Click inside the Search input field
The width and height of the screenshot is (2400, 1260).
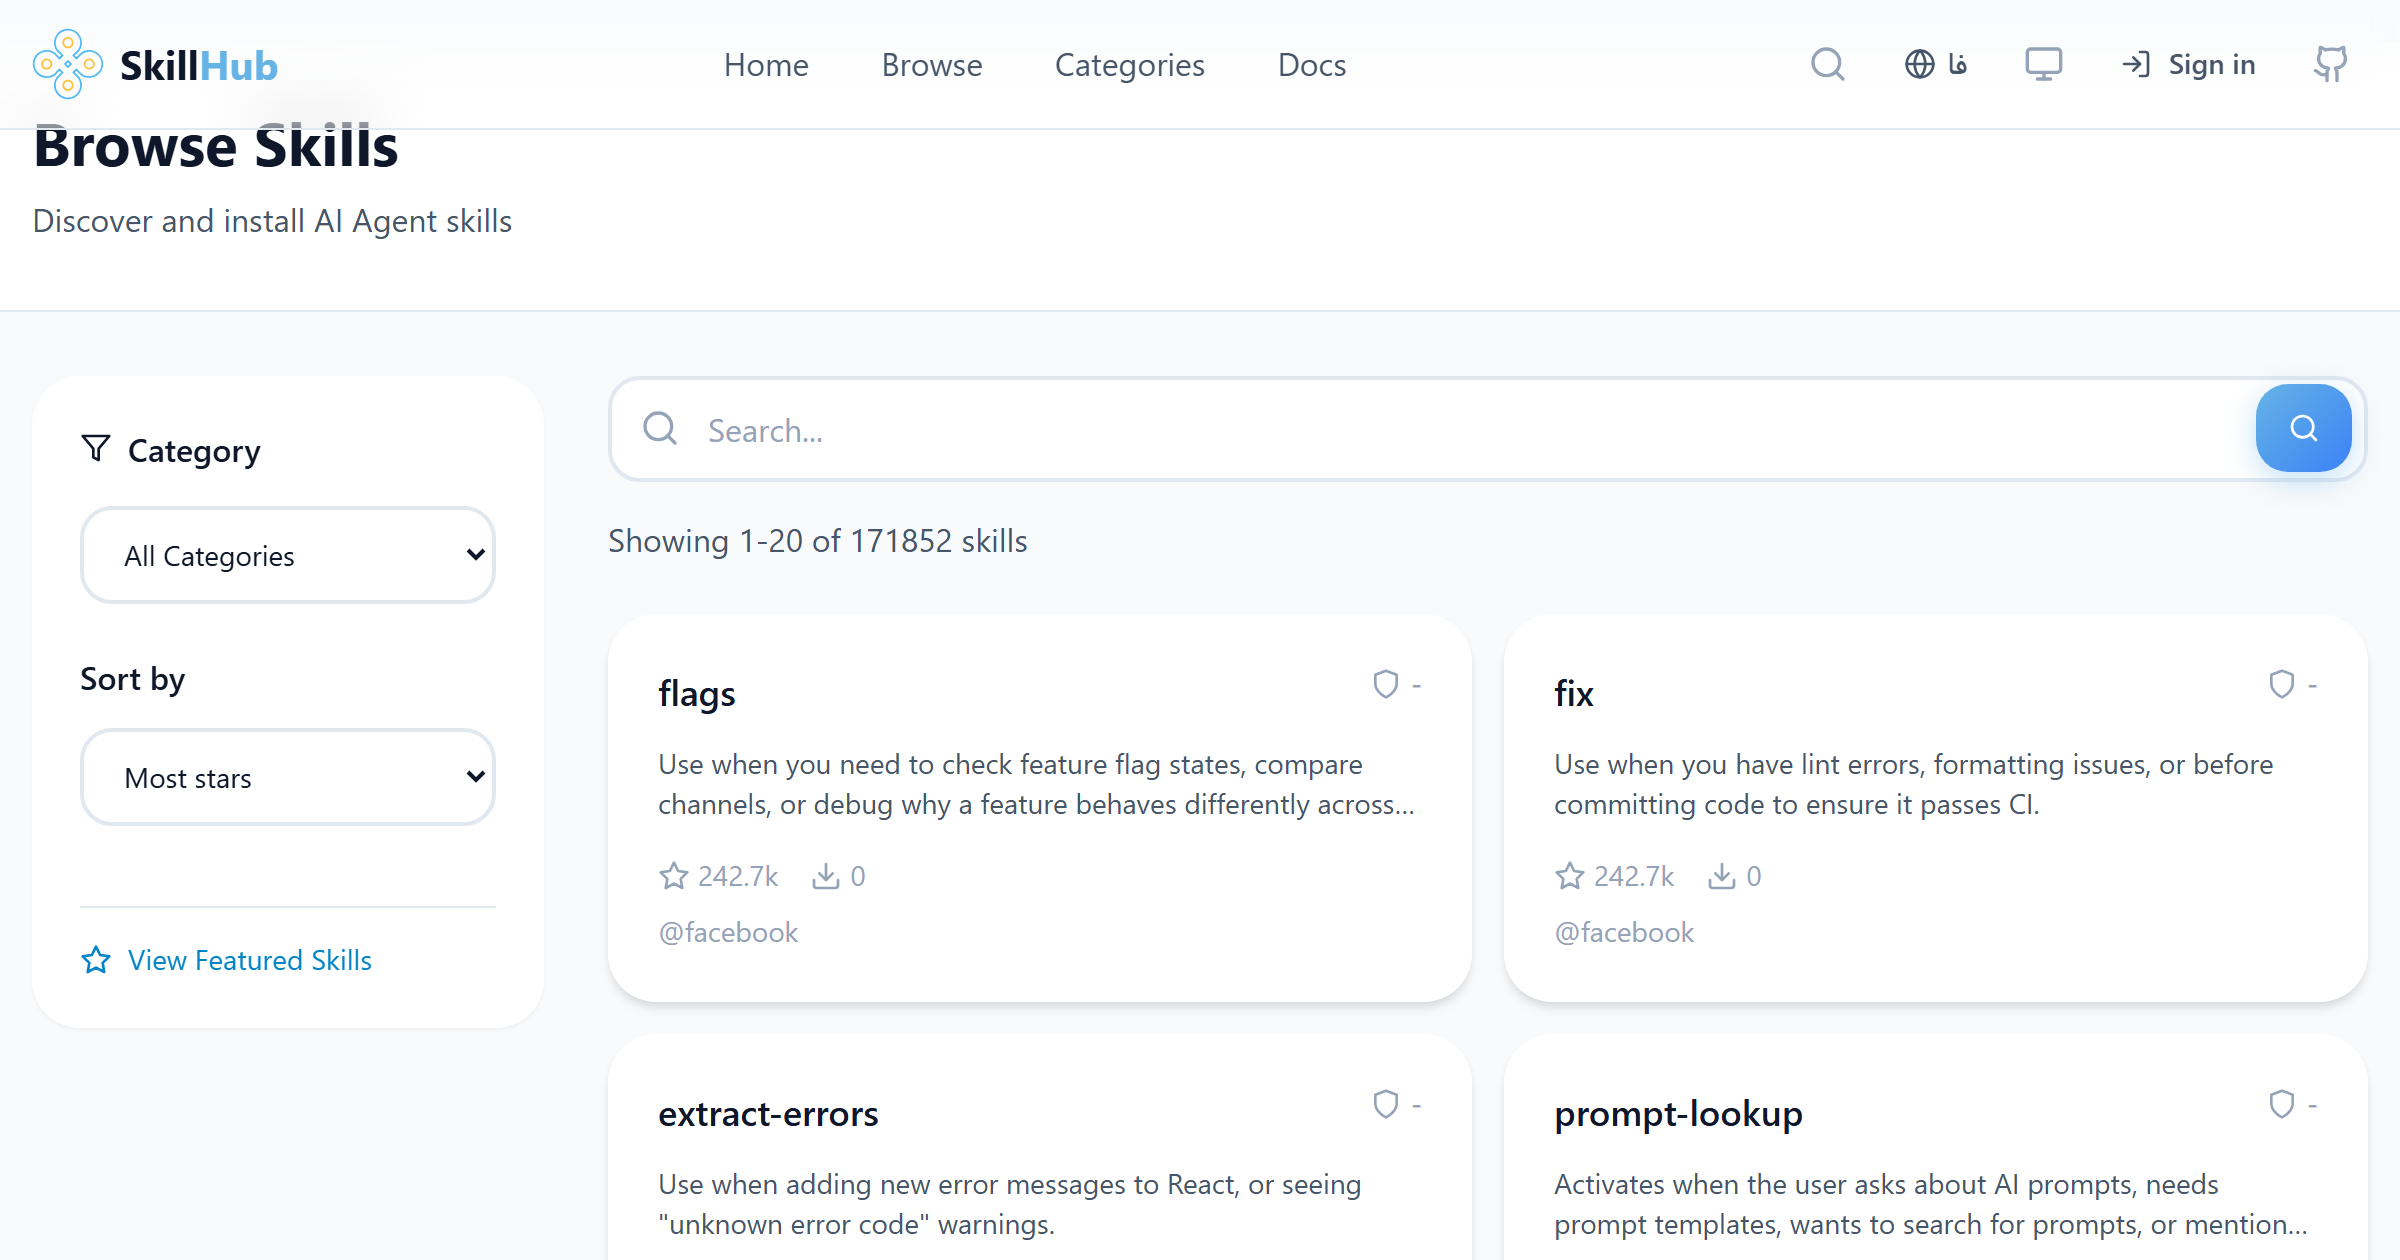pyautogui.click(x=1200, y=430)
